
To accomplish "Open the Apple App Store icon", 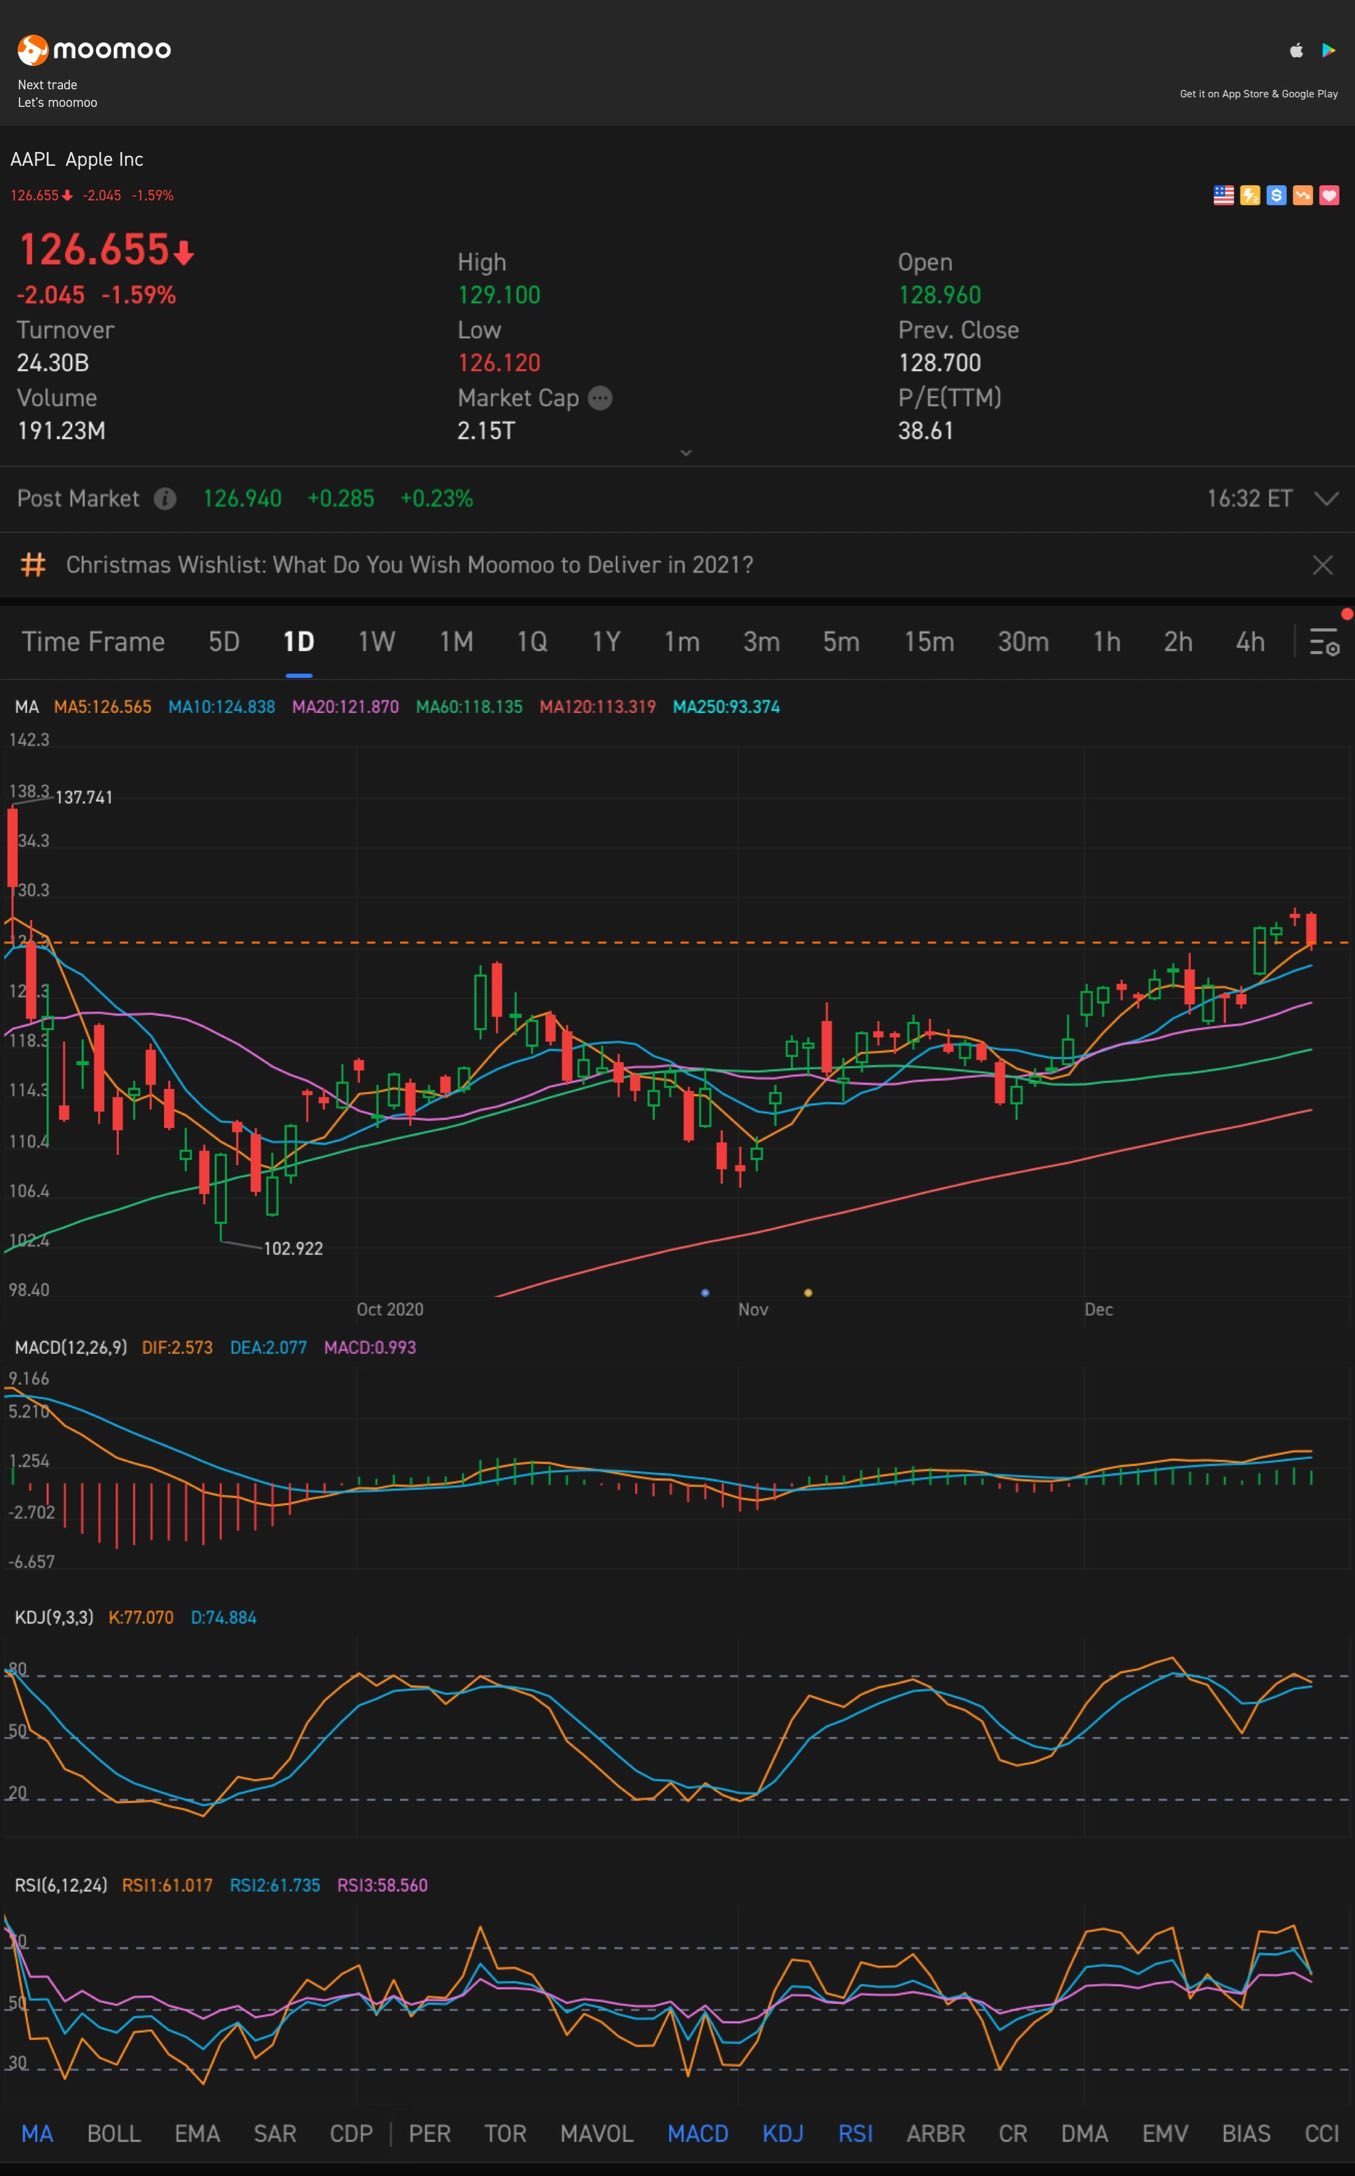I will 1297,50.
